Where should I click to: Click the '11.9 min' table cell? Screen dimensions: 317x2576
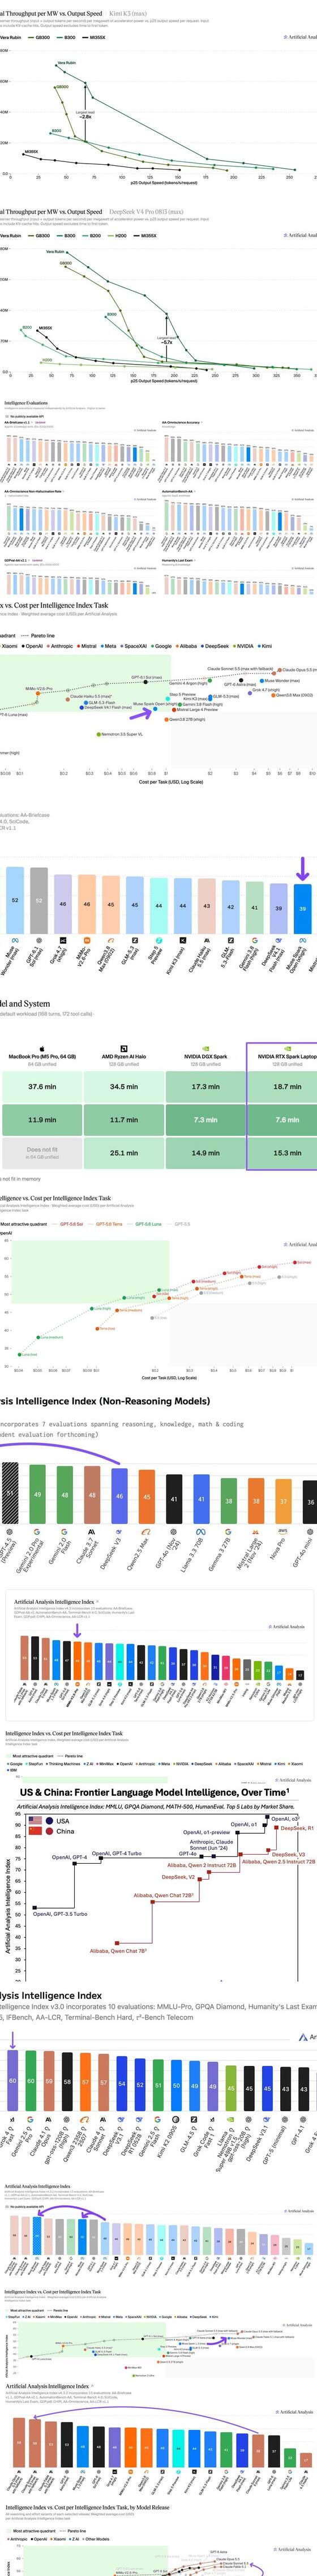(x=42, y=1120)
